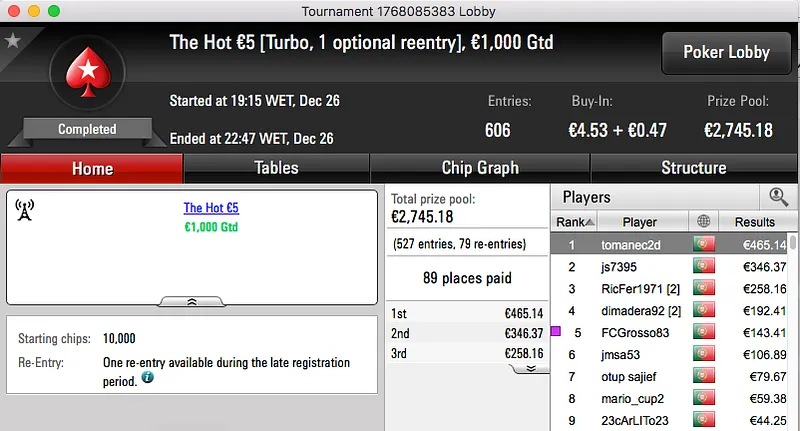The height and width of the screenshot is (431, 800).
Task: Open the player search magnifier
Action: click(777, 197)
